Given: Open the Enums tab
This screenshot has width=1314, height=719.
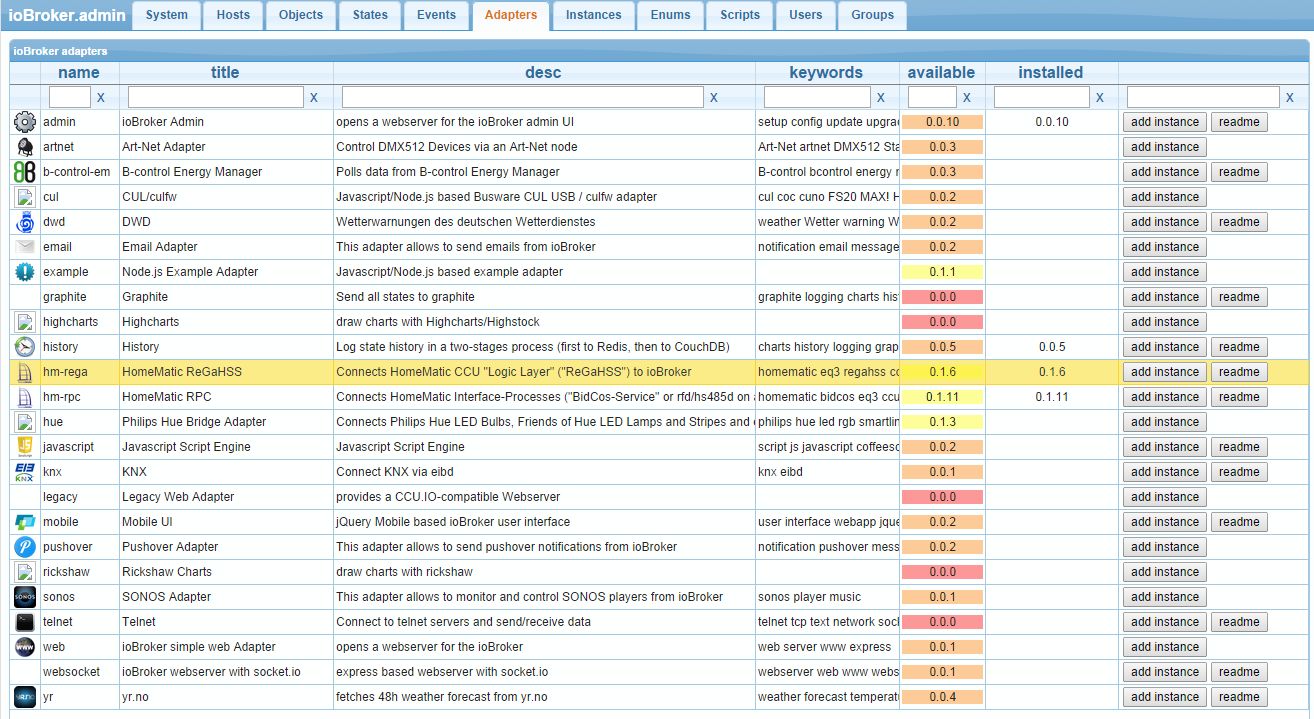Looking at the screenshot, I should [x=670, y=15].
